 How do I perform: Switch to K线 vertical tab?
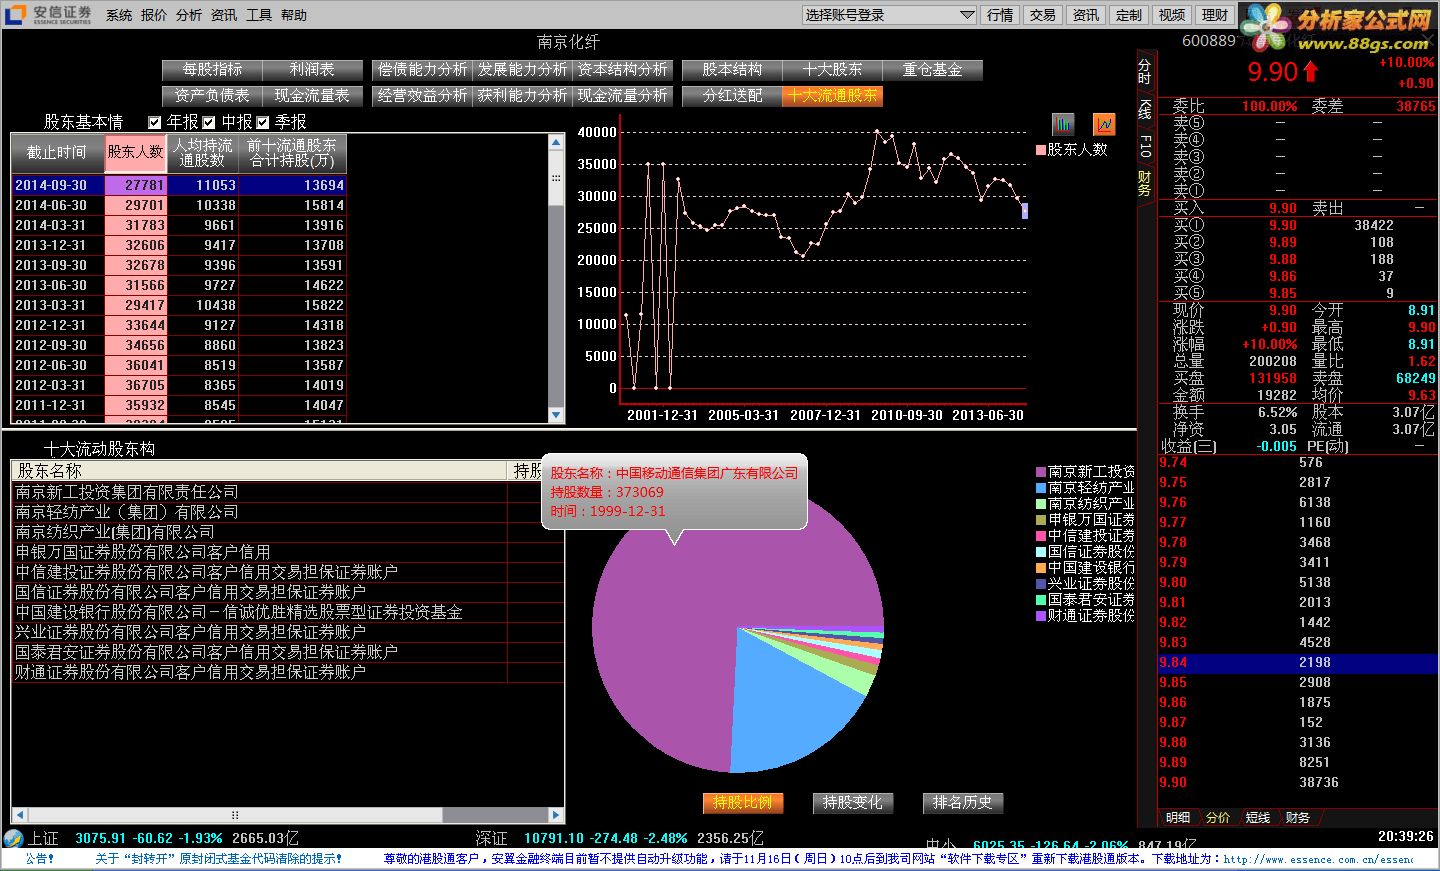(1145, 108)
